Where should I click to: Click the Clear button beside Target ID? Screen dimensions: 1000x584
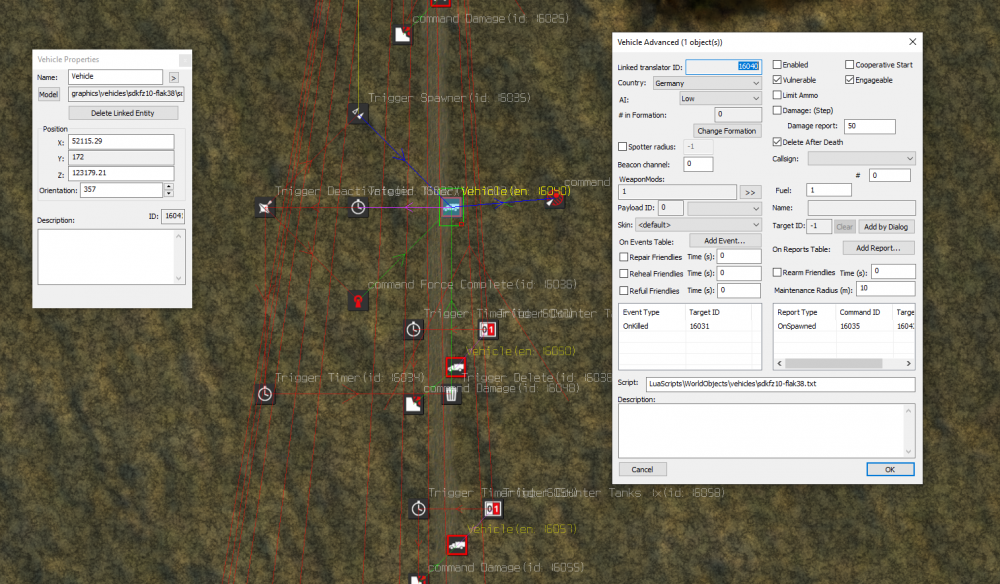click(844, 226)
